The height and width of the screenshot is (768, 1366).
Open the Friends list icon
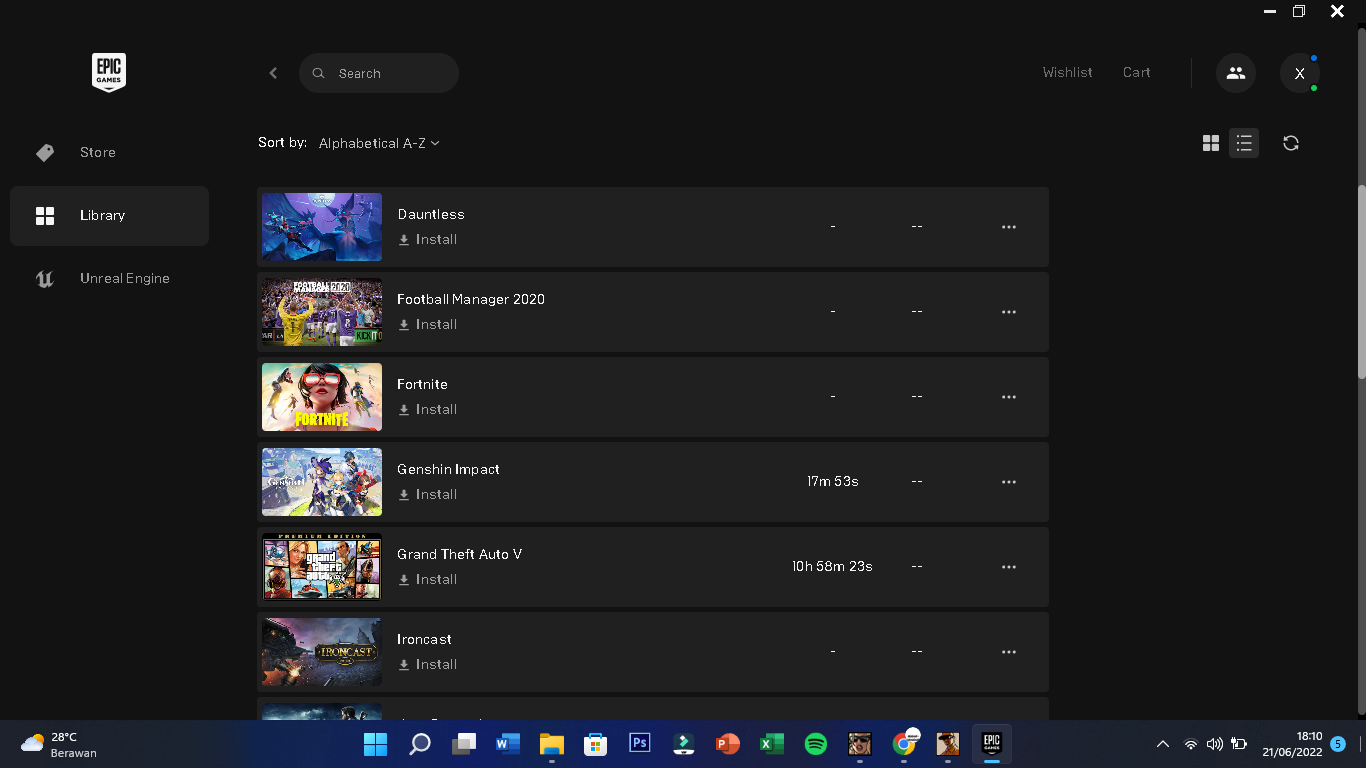click(1236, 73)
